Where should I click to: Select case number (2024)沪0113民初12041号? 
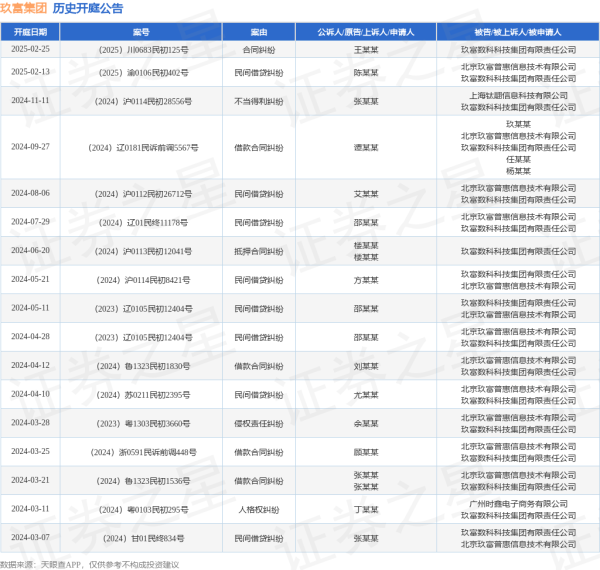(x=143, y=251)
